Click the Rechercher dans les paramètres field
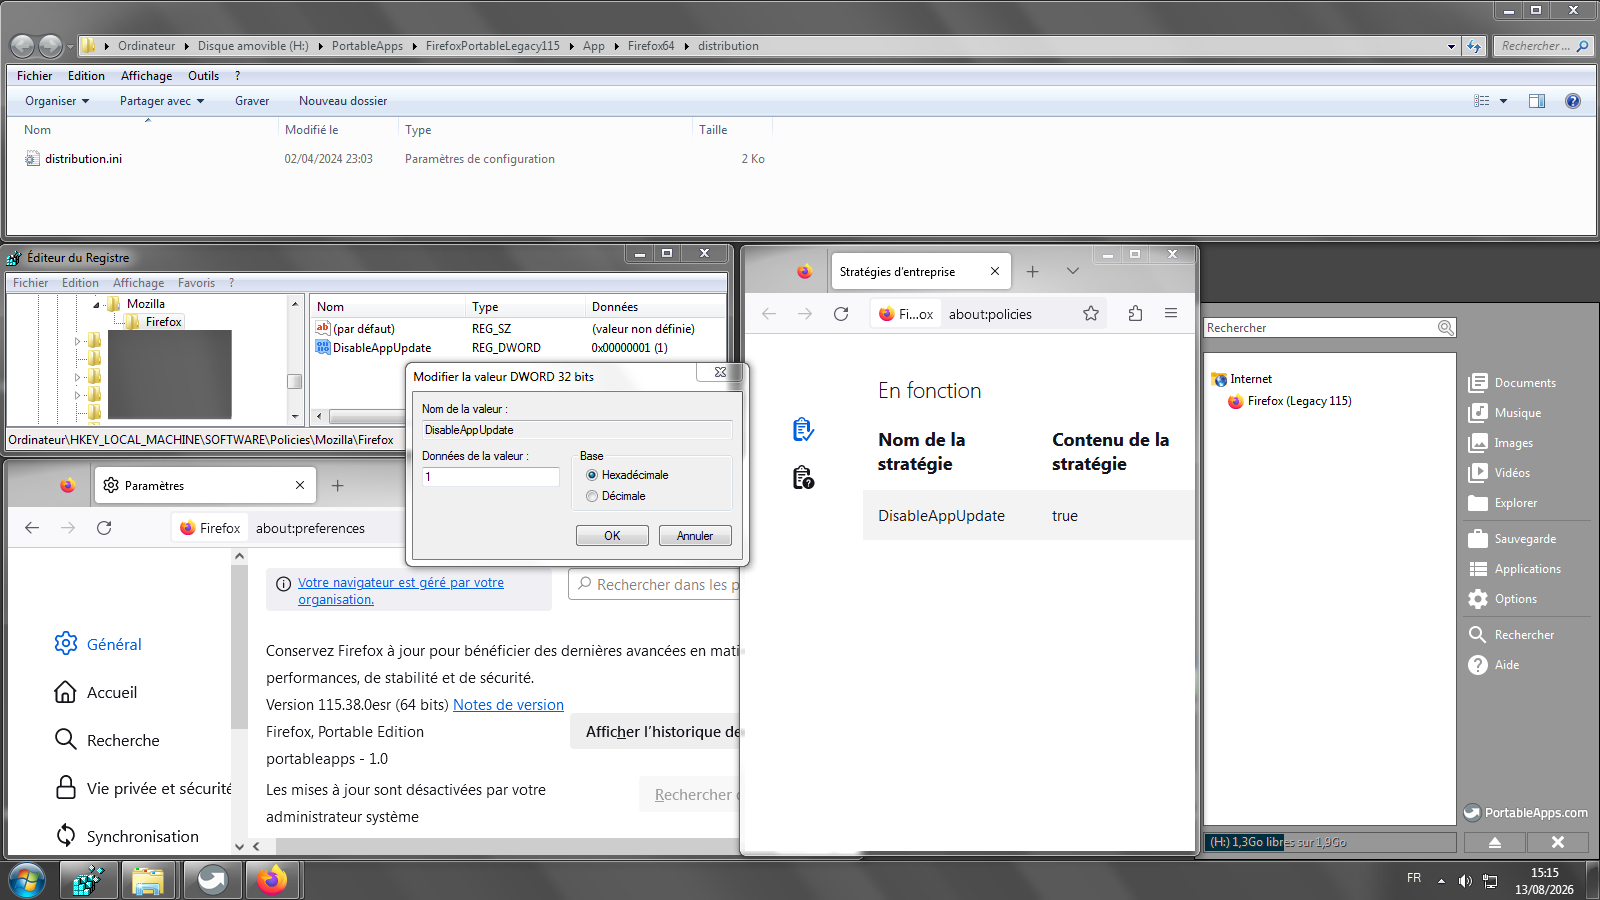1600x900 pixels. point(656,585)
